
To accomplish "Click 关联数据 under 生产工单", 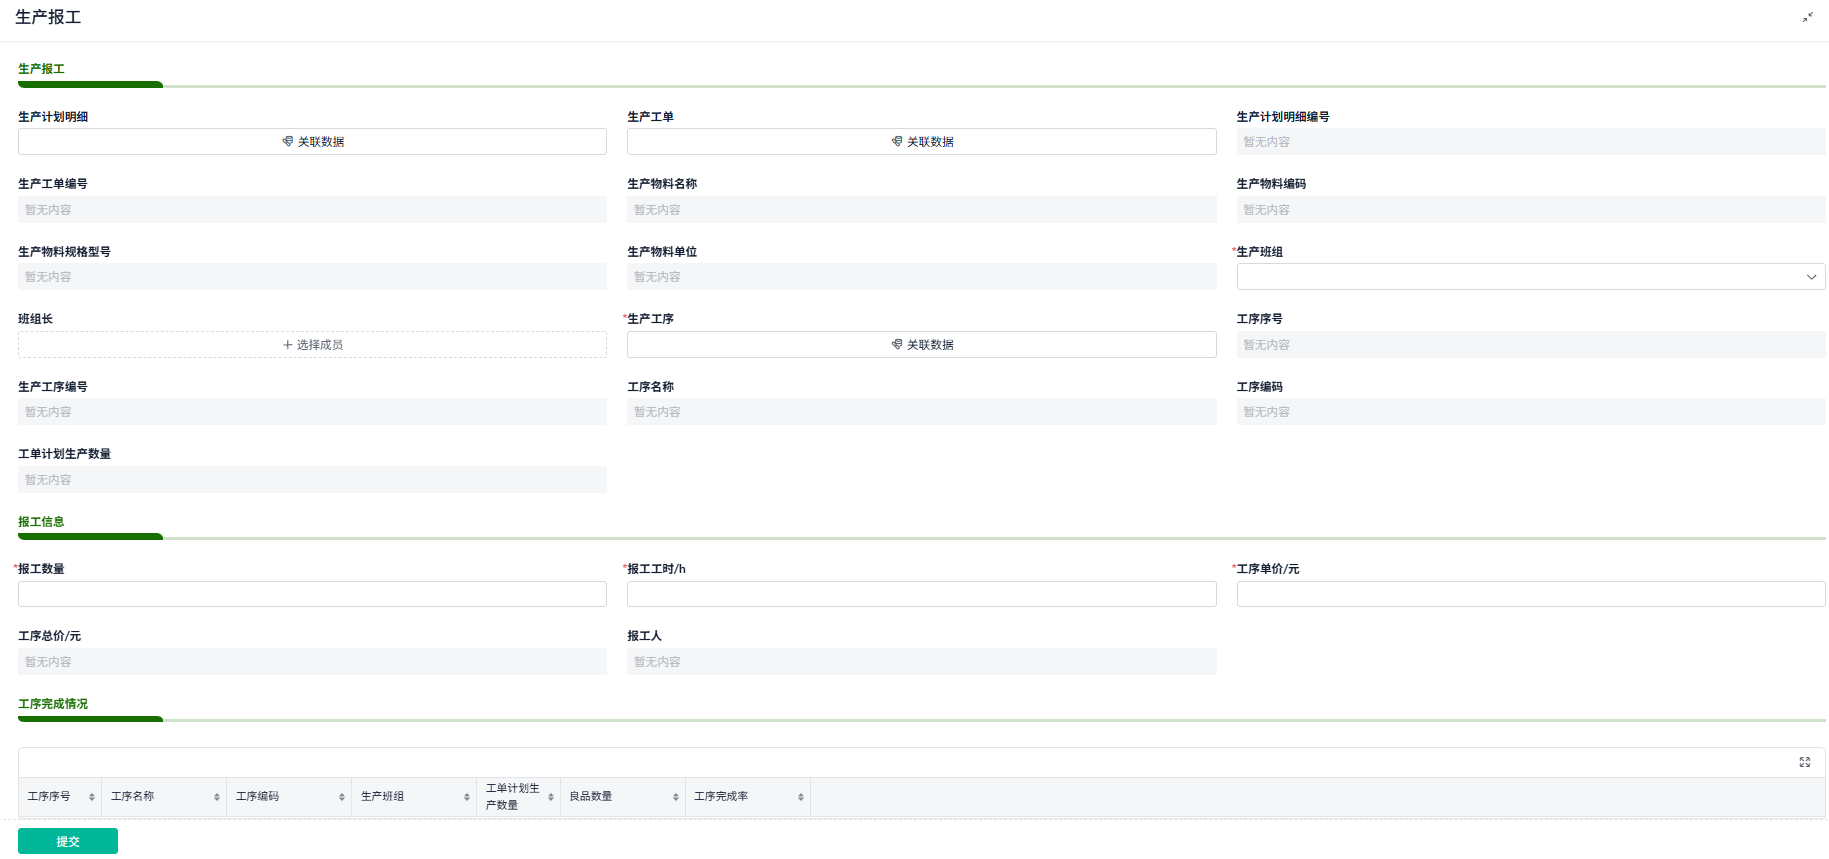I will 921,142.
